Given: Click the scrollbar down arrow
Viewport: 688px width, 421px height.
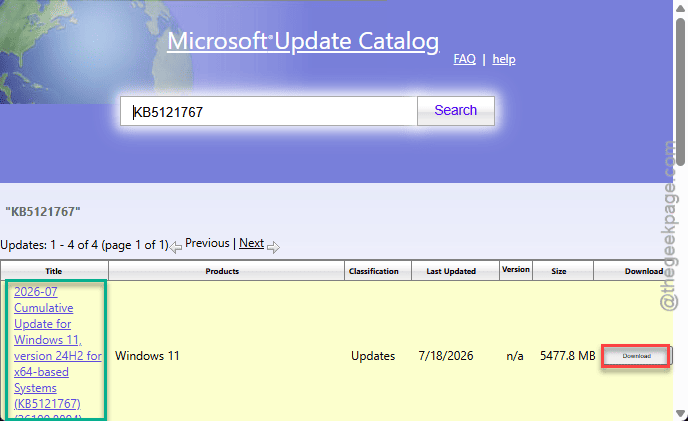Looking at the screenshot, I should (x=680, y=413).
